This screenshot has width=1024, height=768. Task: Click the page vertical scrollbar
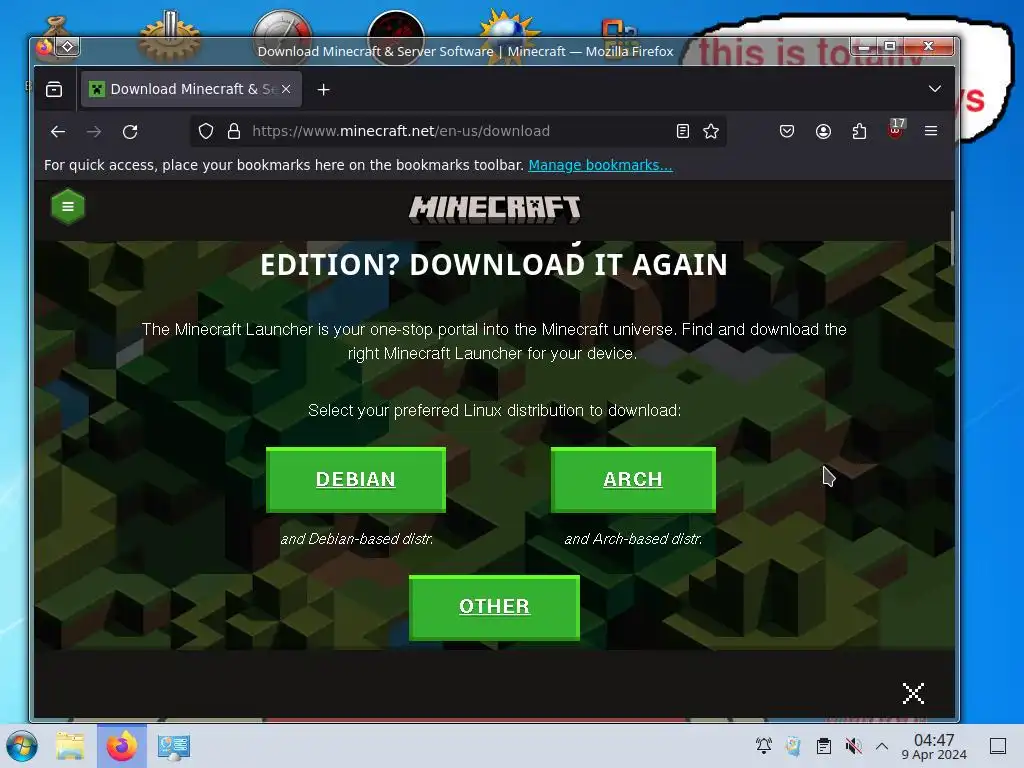point(952,238)
